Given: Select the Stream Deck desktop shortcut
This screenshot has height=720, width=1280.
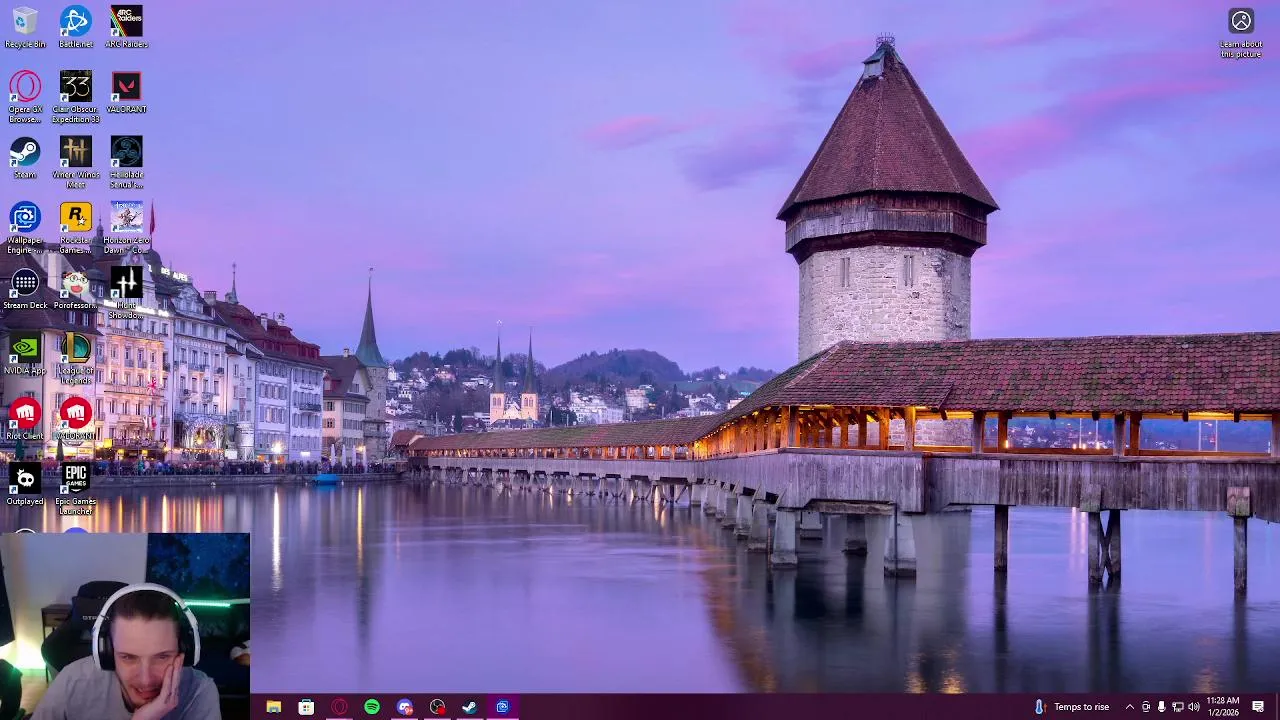Looking at the screenshot, I should (x=25, y=288).
